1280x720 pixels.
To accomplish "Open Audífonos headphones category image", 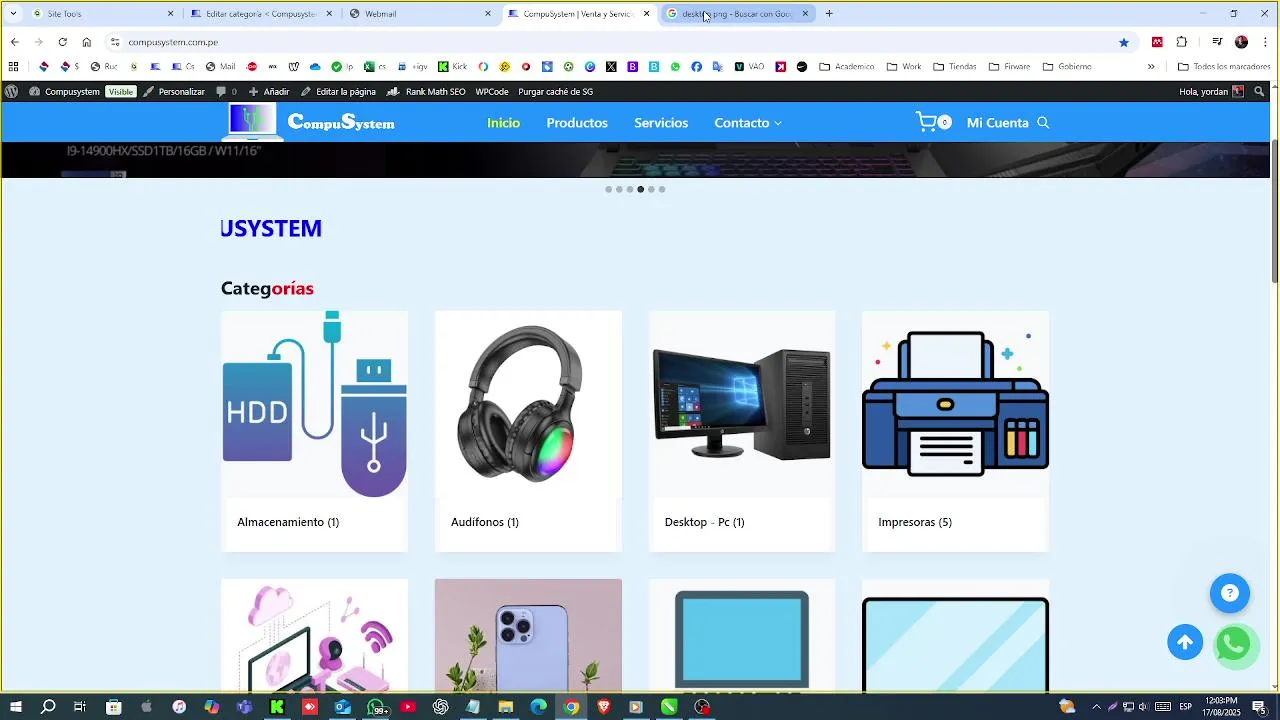I will 528,404.
